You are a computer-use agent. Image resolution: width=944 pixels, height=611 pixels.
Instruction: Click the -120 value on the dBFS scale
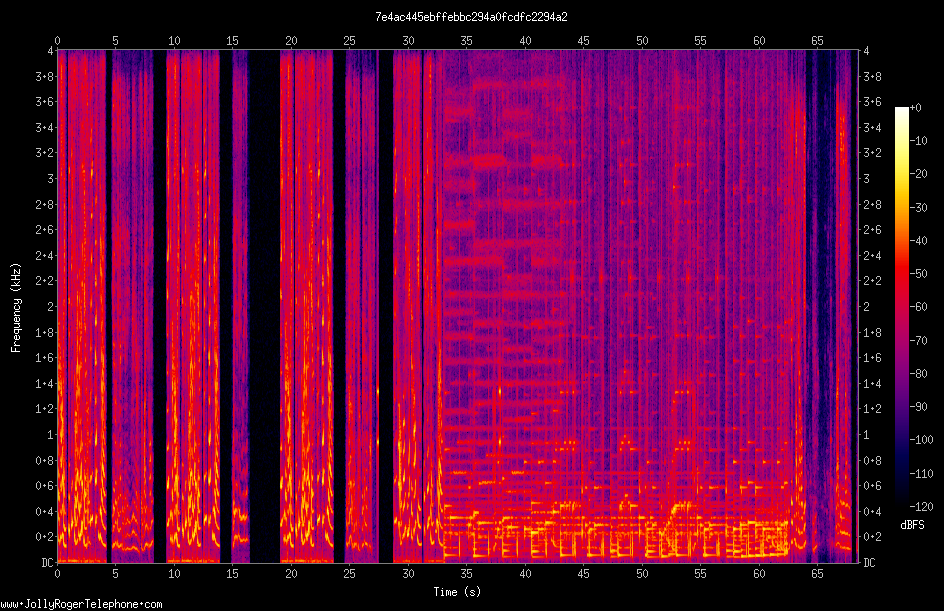[x=921, y=506]
